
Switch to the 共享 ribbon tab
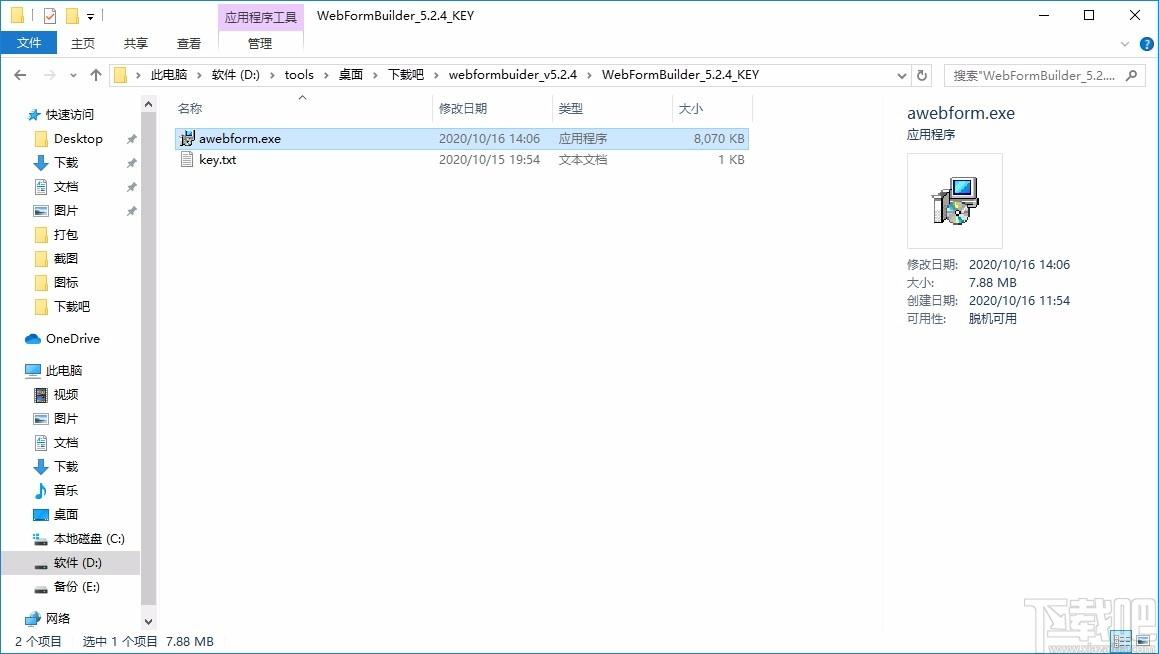coord(135,44)
